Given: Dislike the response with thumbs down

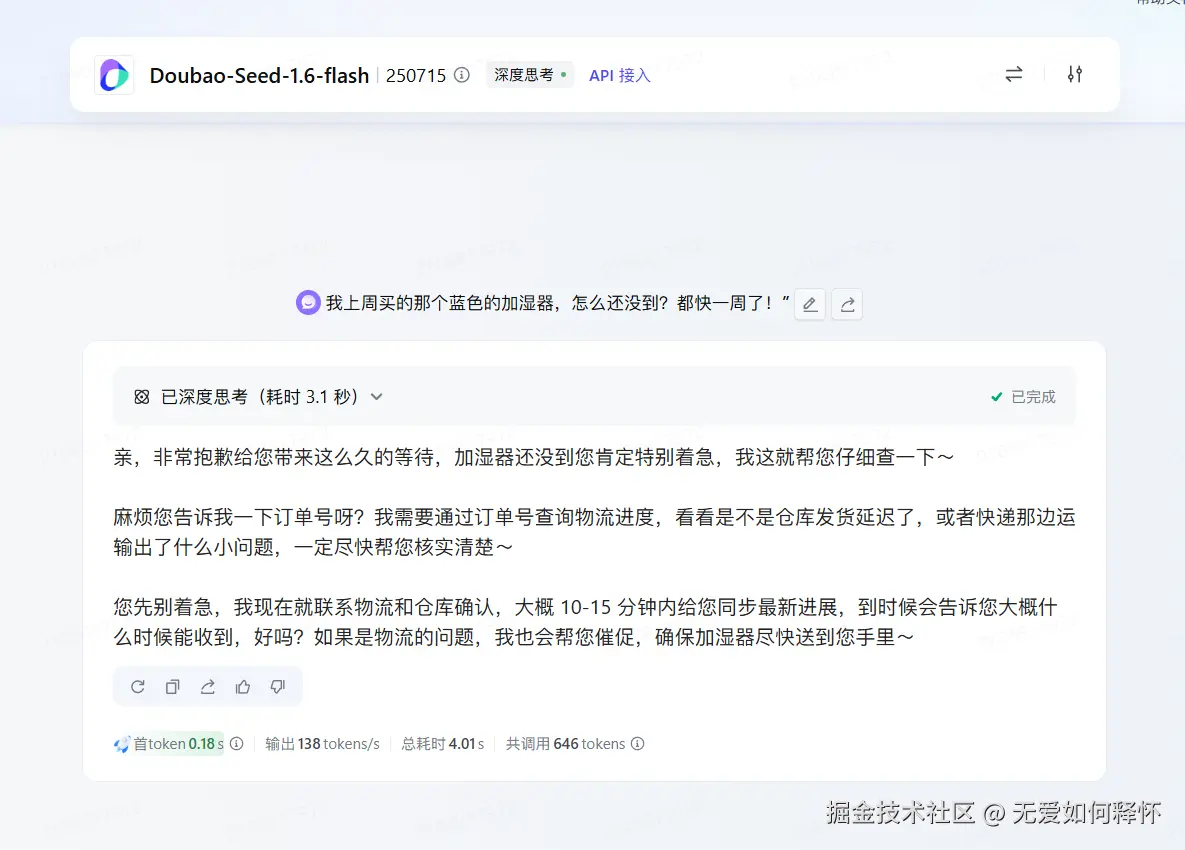Looking at the screenshot, I should (x=278, y=686).
